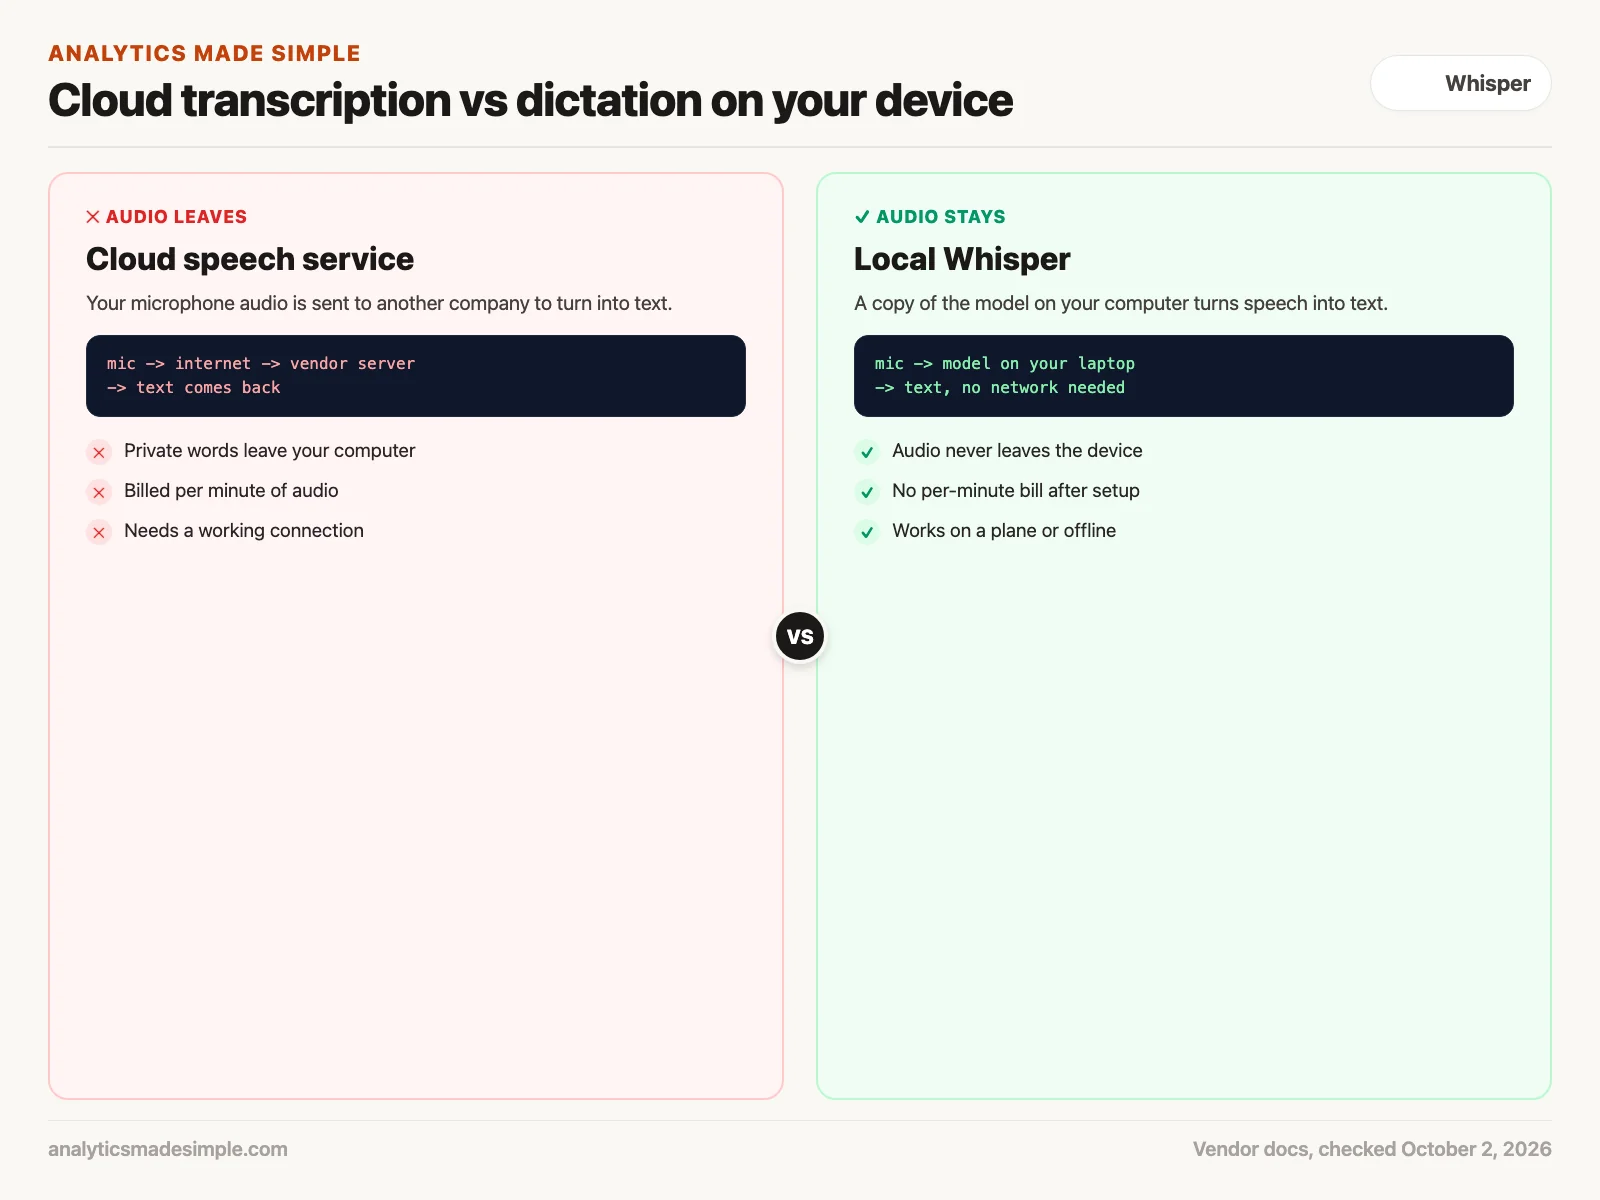Click the X icon beside Needs a working connection
The image size is (1600, 1200).
[99, 532]
